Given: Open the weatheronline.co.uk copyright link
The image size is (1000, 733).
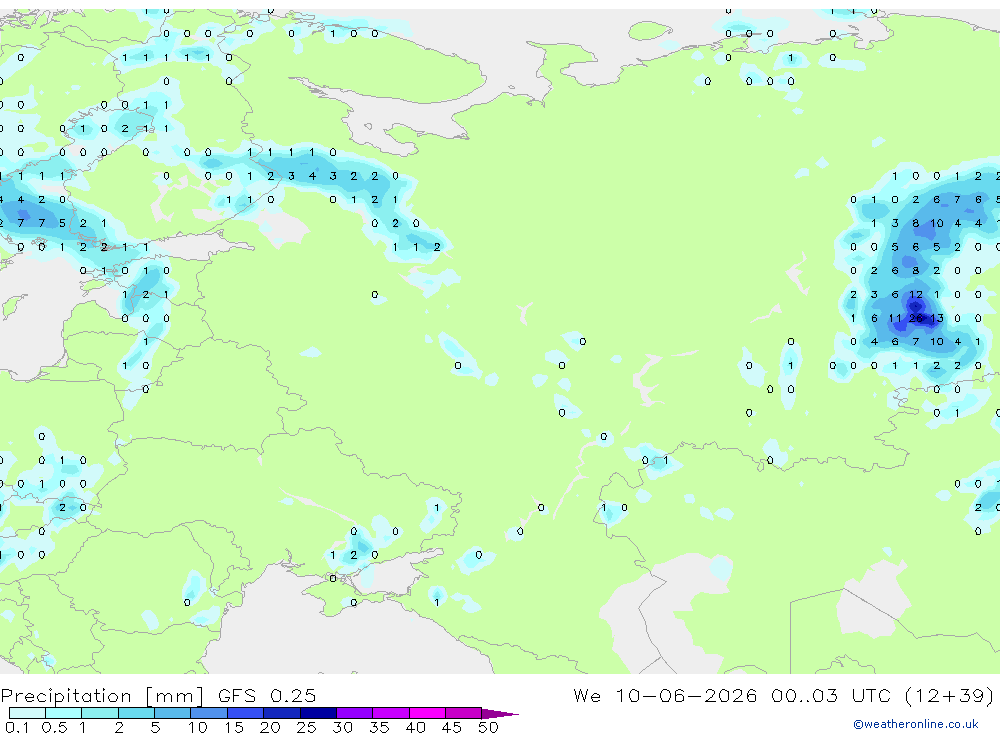Looking at the screenshot, I should click(916, 724).
